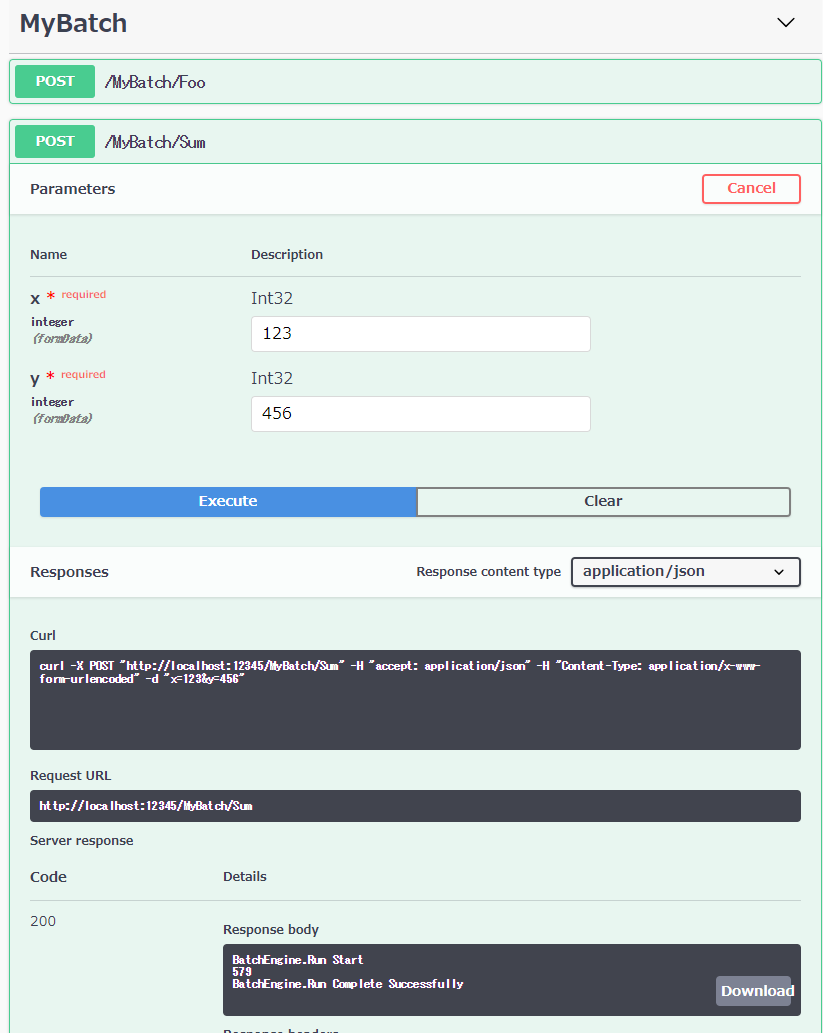Expand the POST /MyBatch/Foo operation
Image resolution: width=823 pixels, height=1033 pixels.
(415, 82)
